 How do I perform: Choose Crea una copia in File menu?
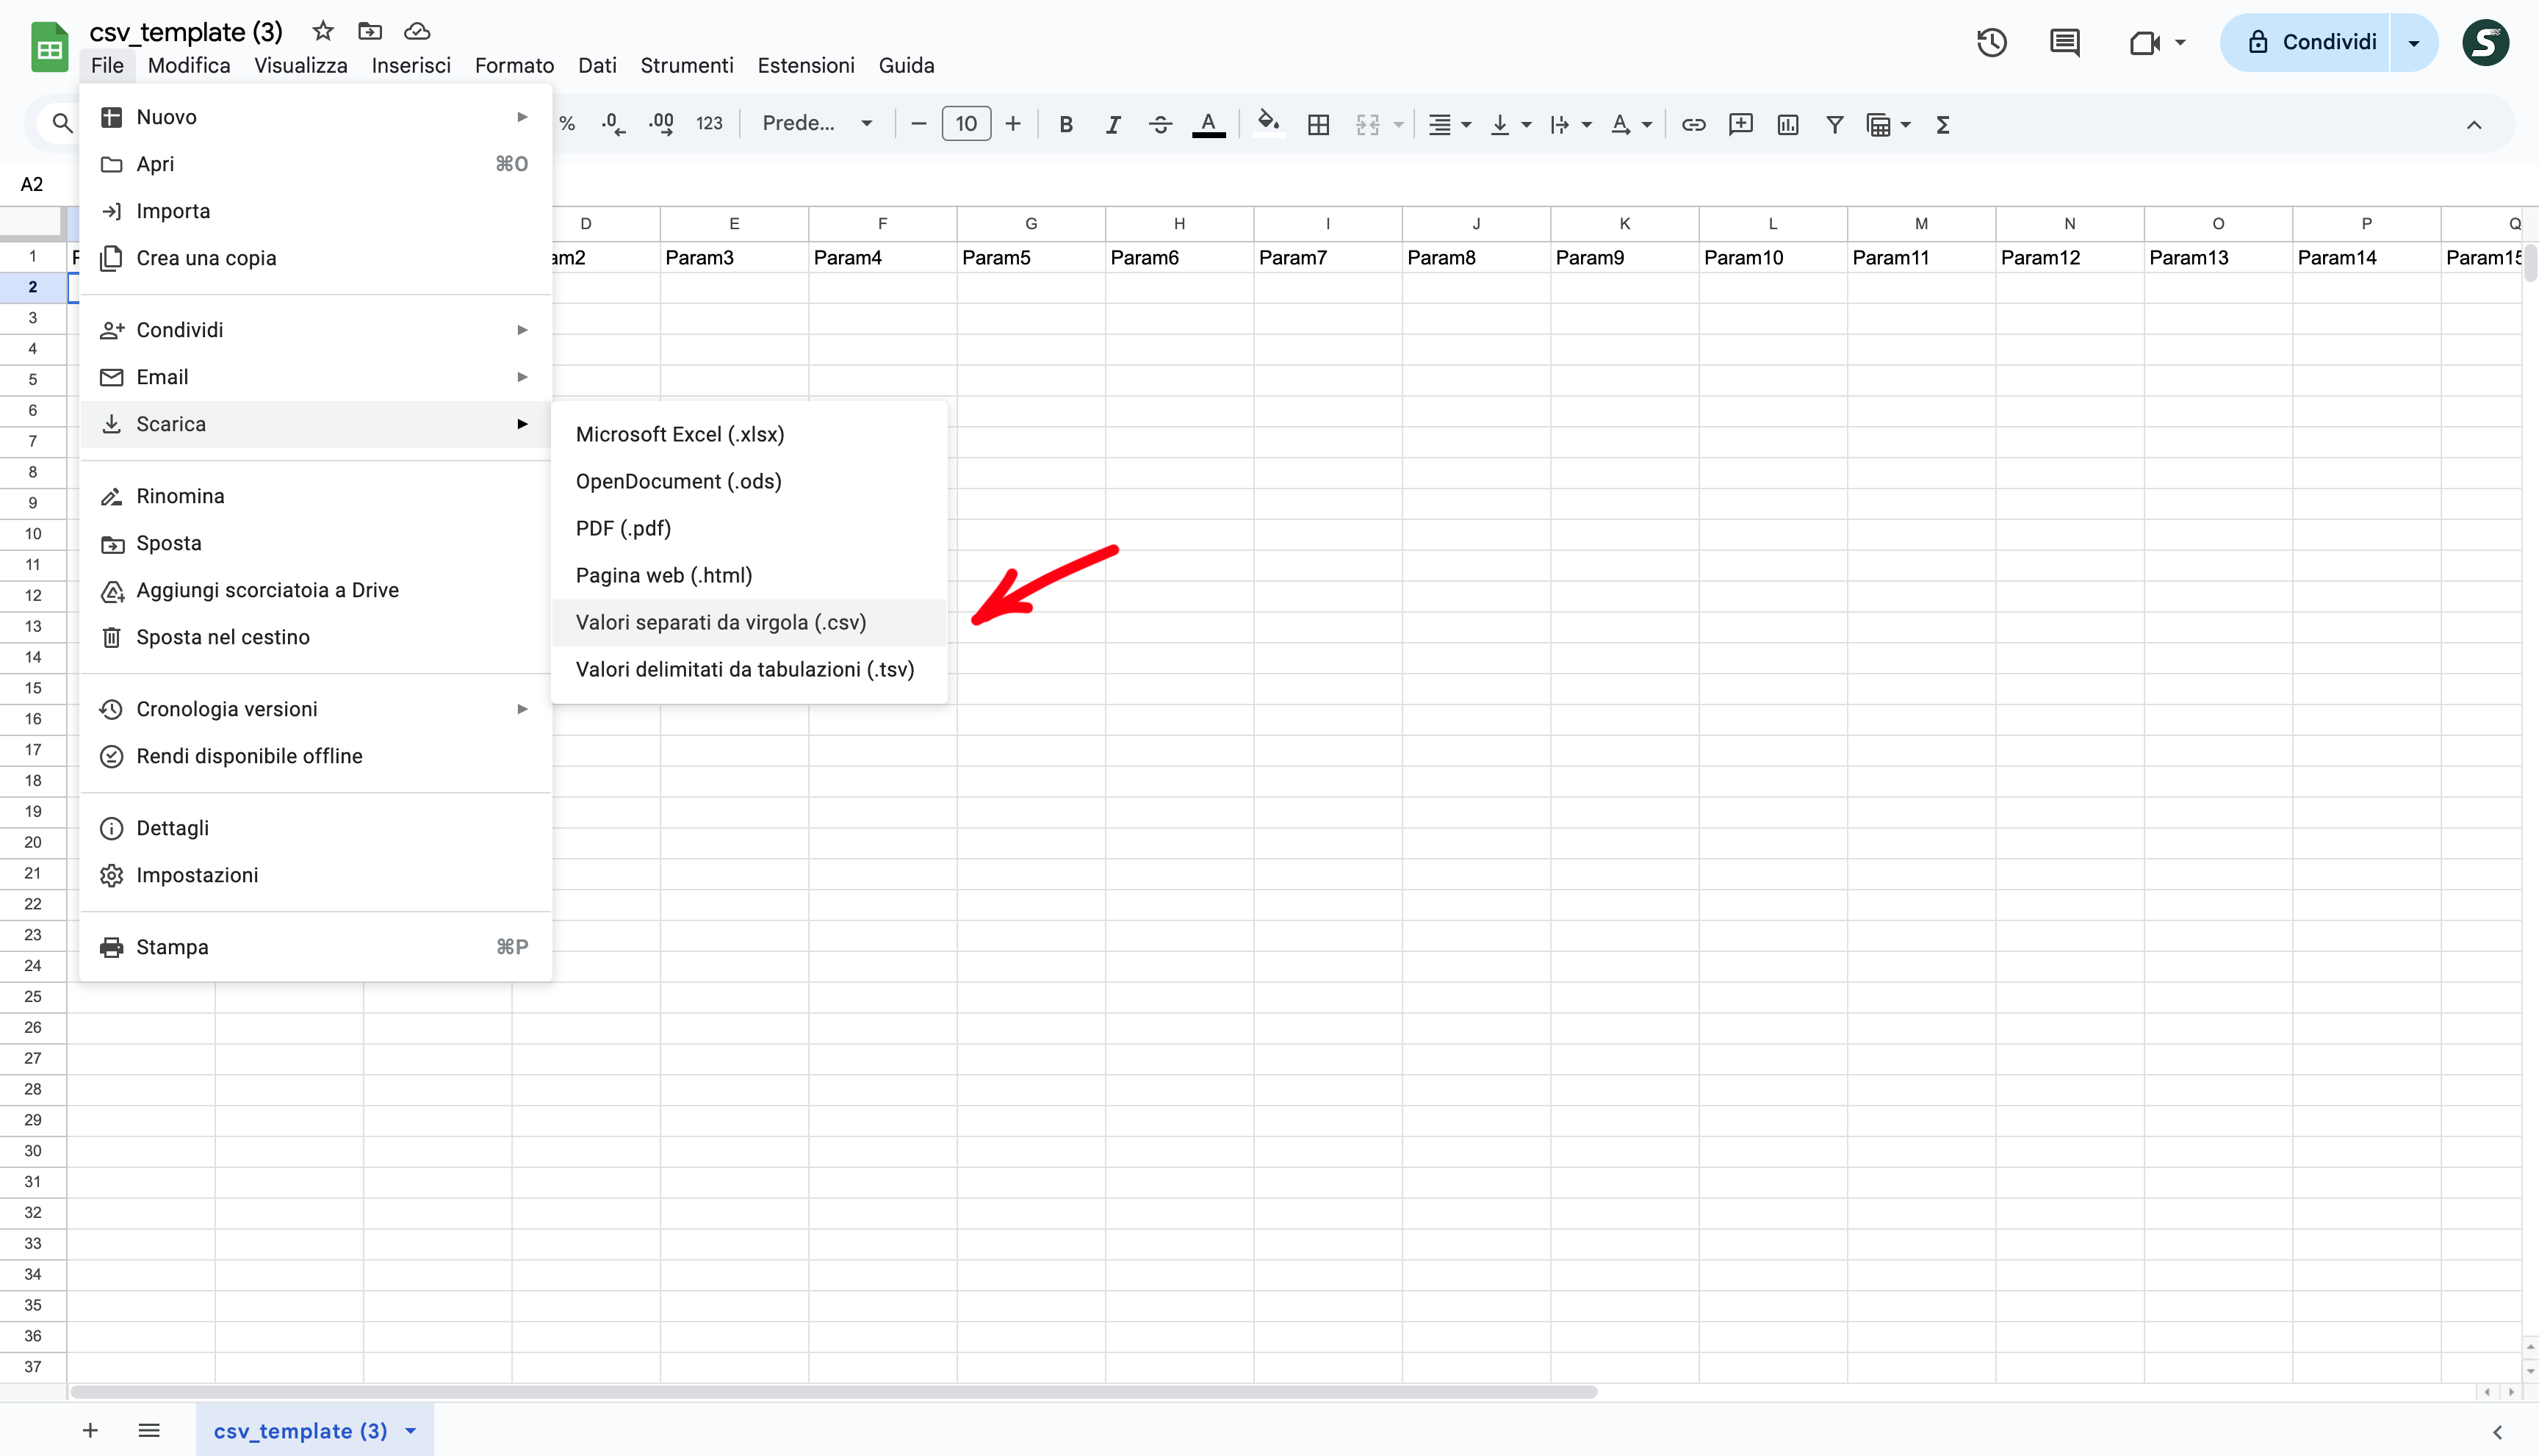pos(206,258)
